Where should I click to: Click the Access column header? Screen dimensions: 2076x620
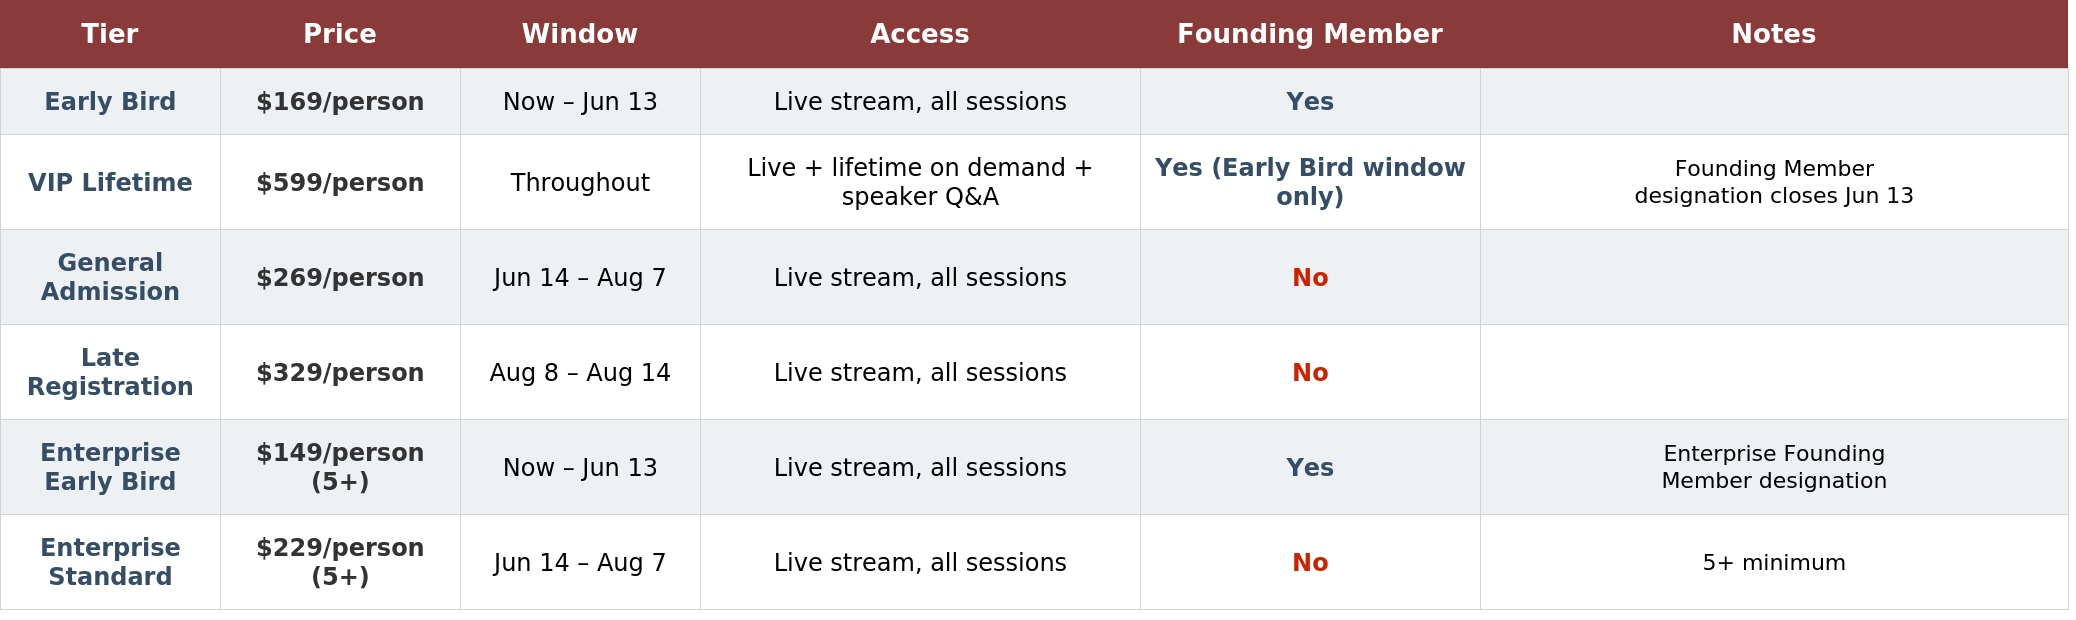pyautogui.click(x=920, y=34)
